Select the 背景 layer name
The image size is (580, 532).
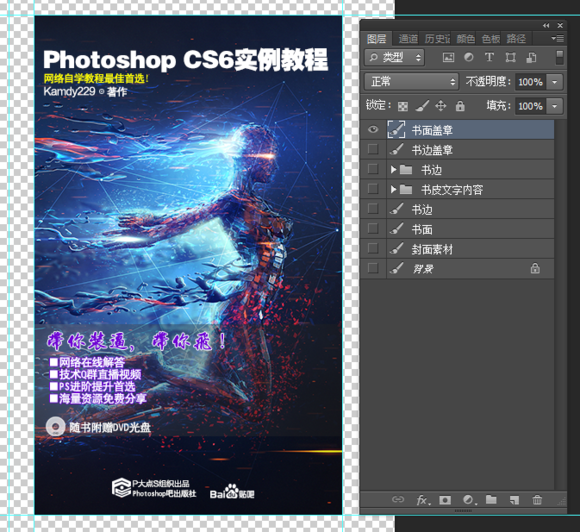(x=423, y=269)
